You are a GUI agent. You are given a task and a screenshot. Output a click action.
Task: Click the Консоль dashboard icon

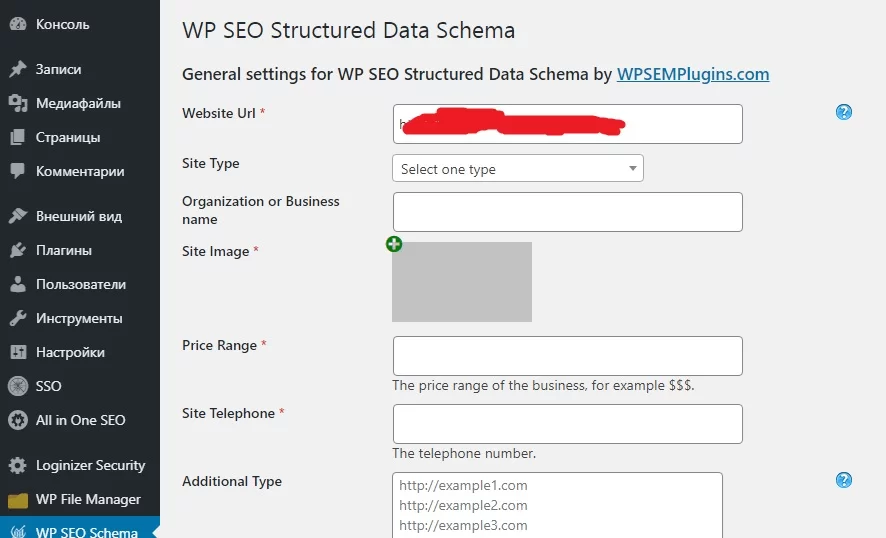pyautogui.click(x=18, y=24)
